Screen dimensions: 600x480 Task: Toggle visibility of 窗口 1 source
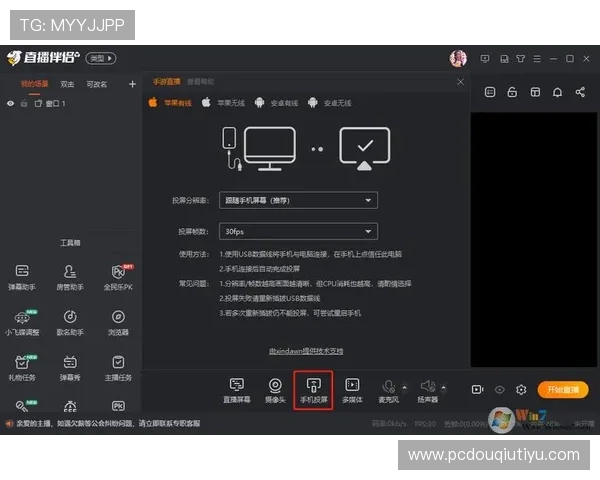(10, 103)
